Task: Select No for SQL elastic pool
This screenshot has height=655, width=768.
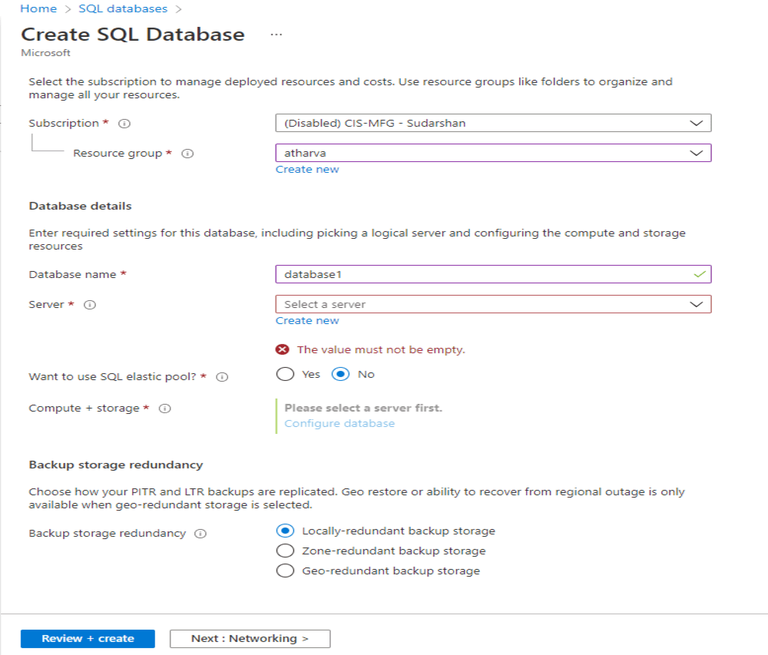Action: pyautogui.click(x=341, y=374)
